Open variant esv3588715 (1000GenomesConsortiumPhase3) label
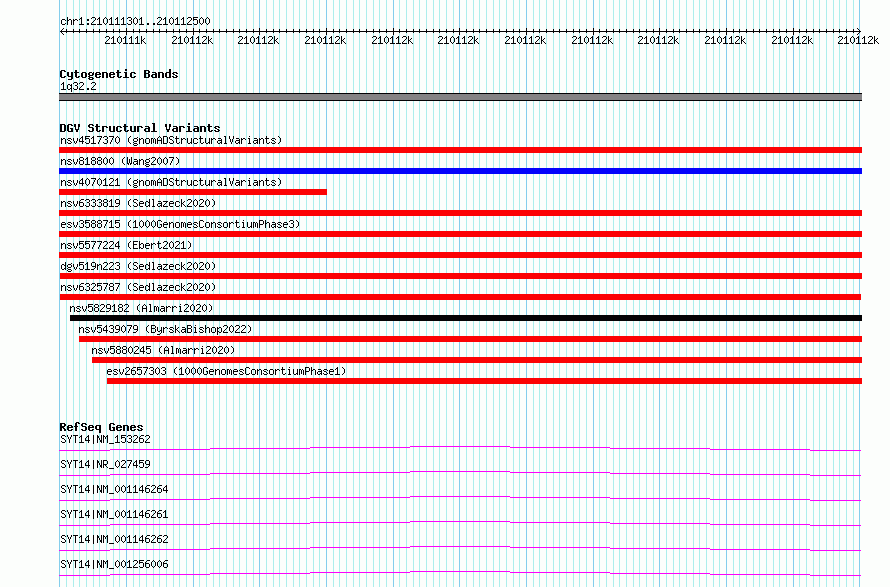 pyautogui.click(x=180, y=224)
